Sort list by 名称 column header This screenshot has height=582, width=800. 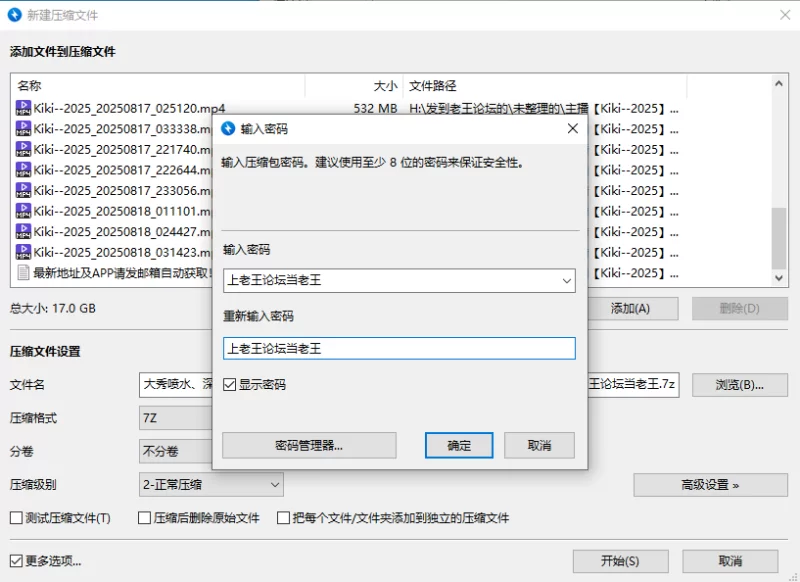pyautogui.click(x=158, y=86)
